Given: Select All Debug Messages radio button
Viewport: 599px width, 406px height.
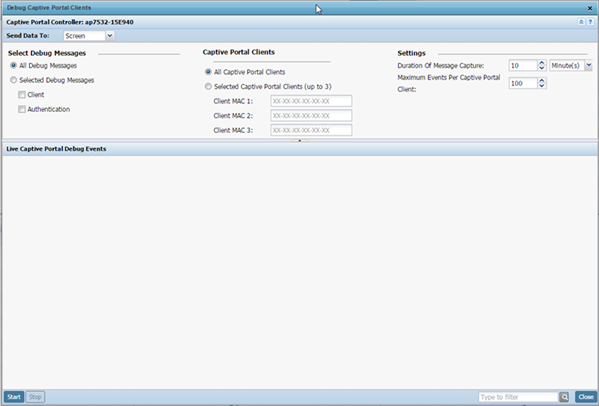Looking at the screenshot, I should pos(13,65).
